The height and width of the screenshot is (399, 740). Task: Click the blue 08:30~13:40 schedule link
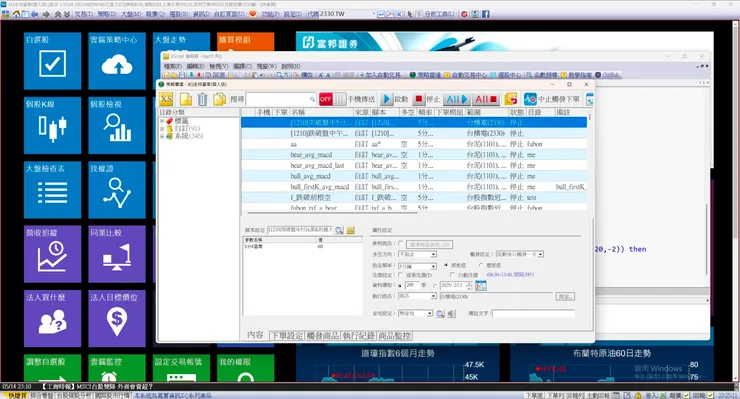[x=510, y=275]
